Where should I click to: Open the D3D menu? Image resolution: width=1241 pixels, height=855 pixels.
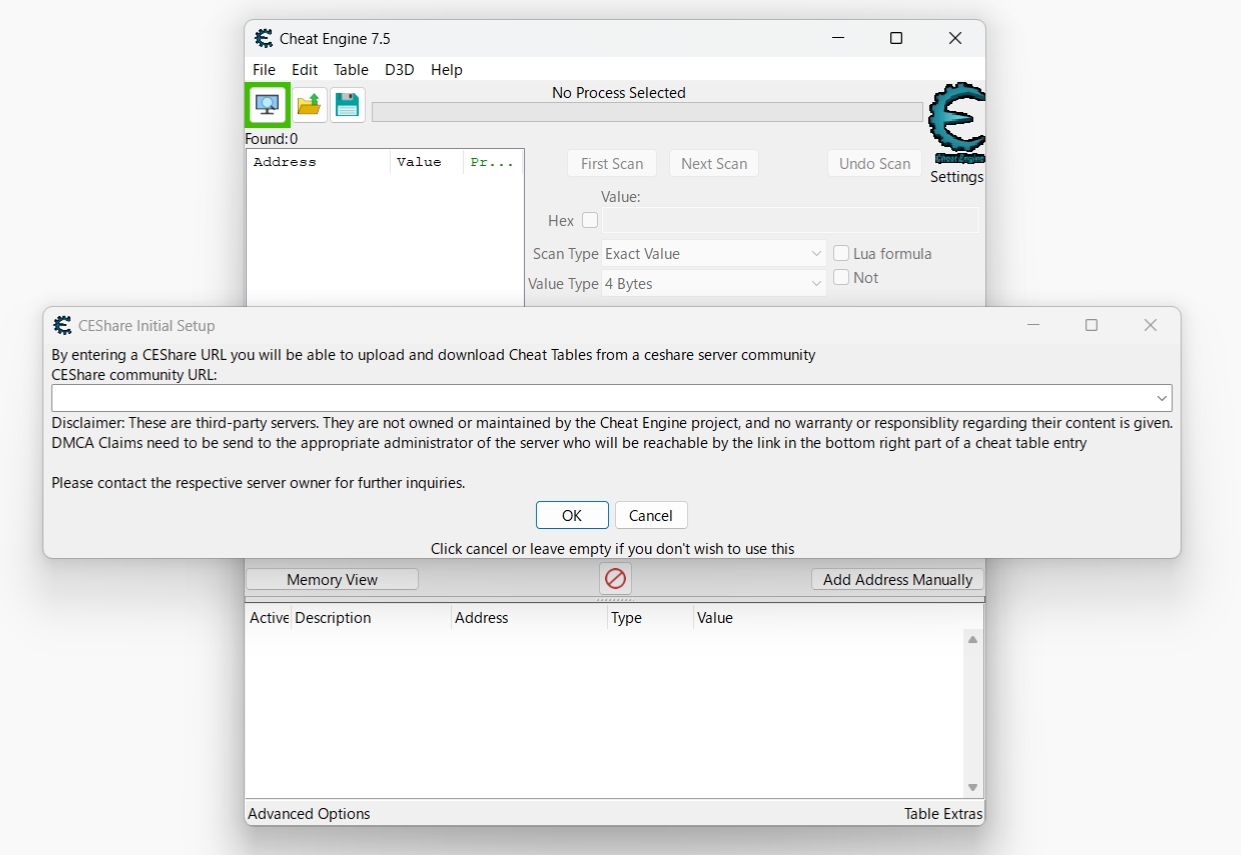coord(399,70)
